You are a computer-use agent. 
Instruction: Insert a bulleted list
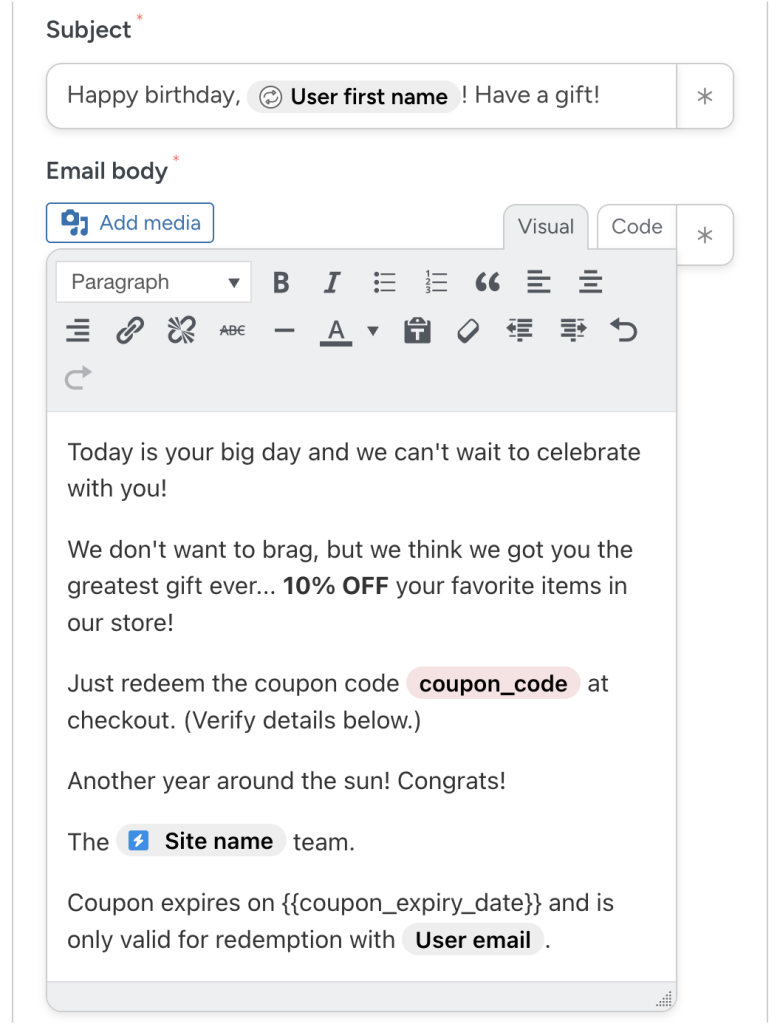pyautogui.click(x=385, y=282)
